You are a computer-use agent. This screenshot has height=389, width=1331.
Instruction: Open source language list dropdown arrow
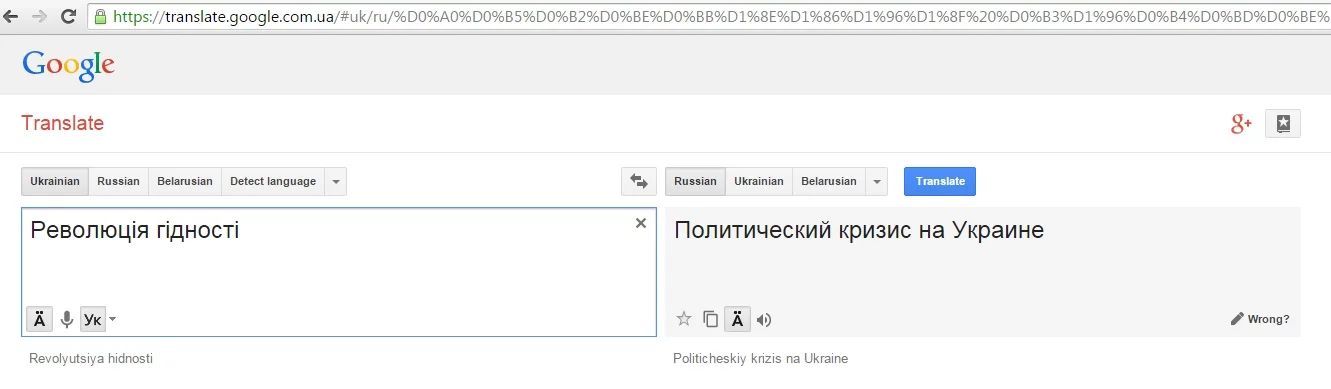[336, 181]
